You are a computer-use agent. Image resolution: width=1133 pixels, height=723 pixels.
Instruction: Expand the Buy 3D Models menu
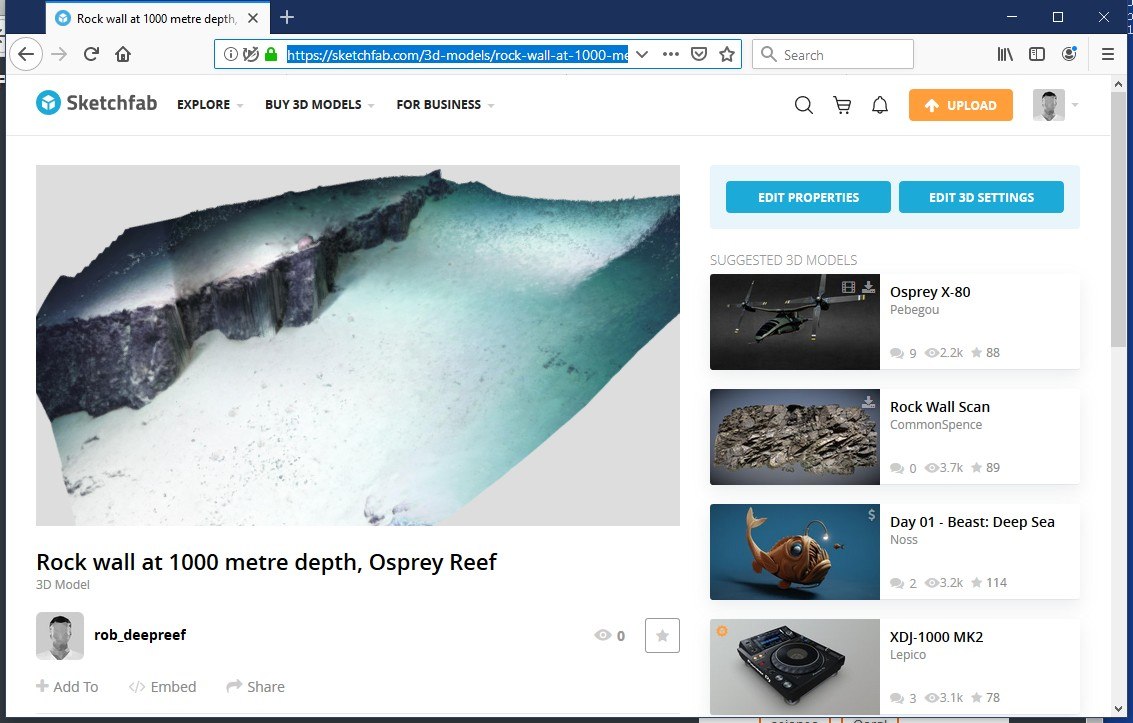coord(319,105)
